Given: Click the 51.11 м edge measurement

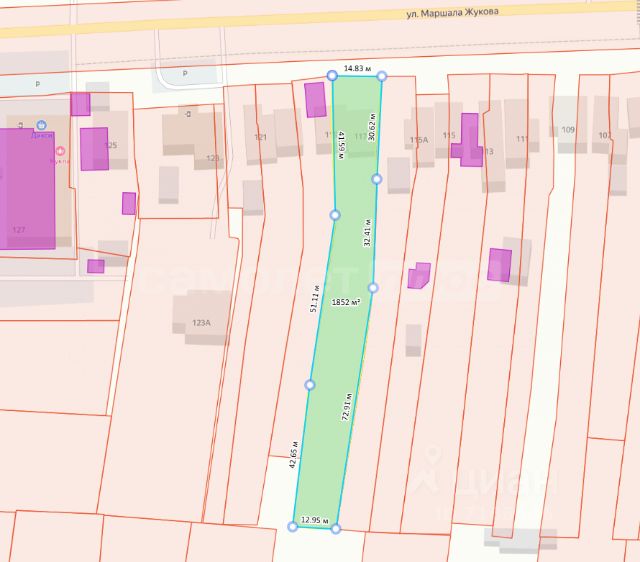Looking at the screenshot, I should 314,299.
